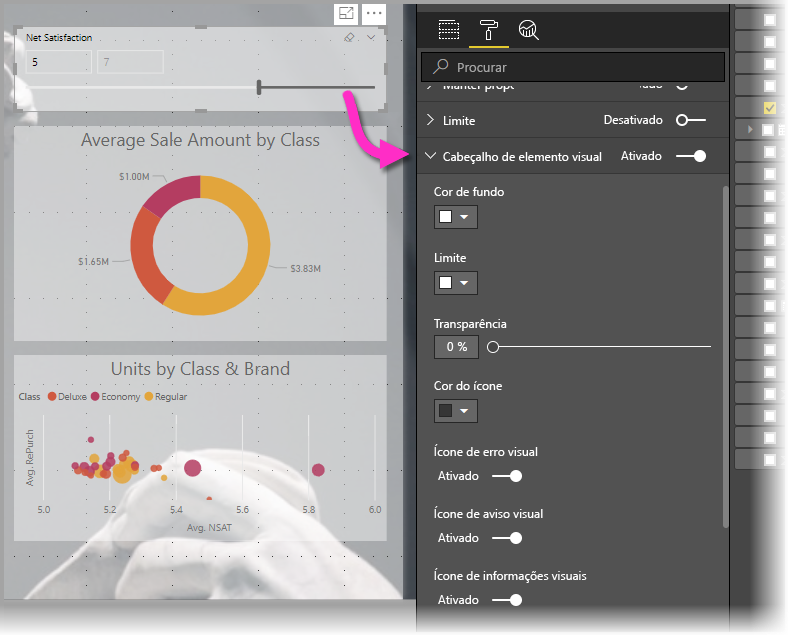
Task: Select the Format paint roller icon
Action: tap(489, 30)
